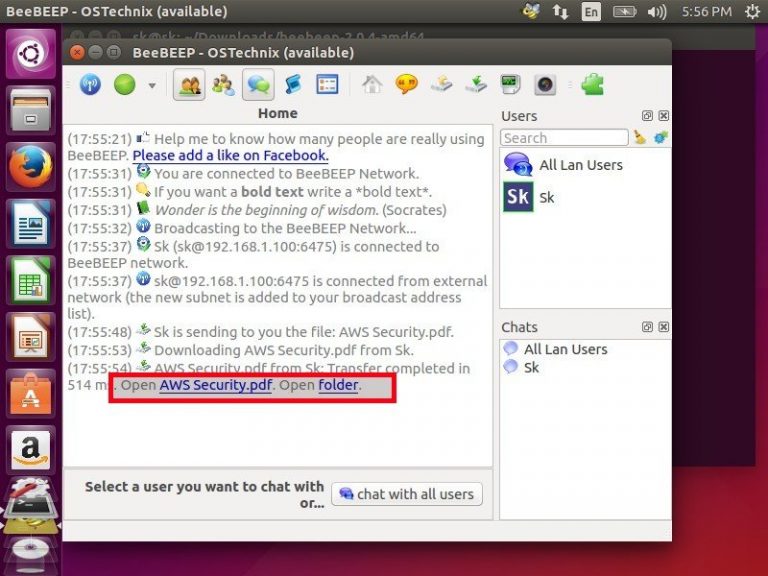Screen dimensions: 768x576
Task: Launch Firefox from the dock
Action: pos(30,167)
